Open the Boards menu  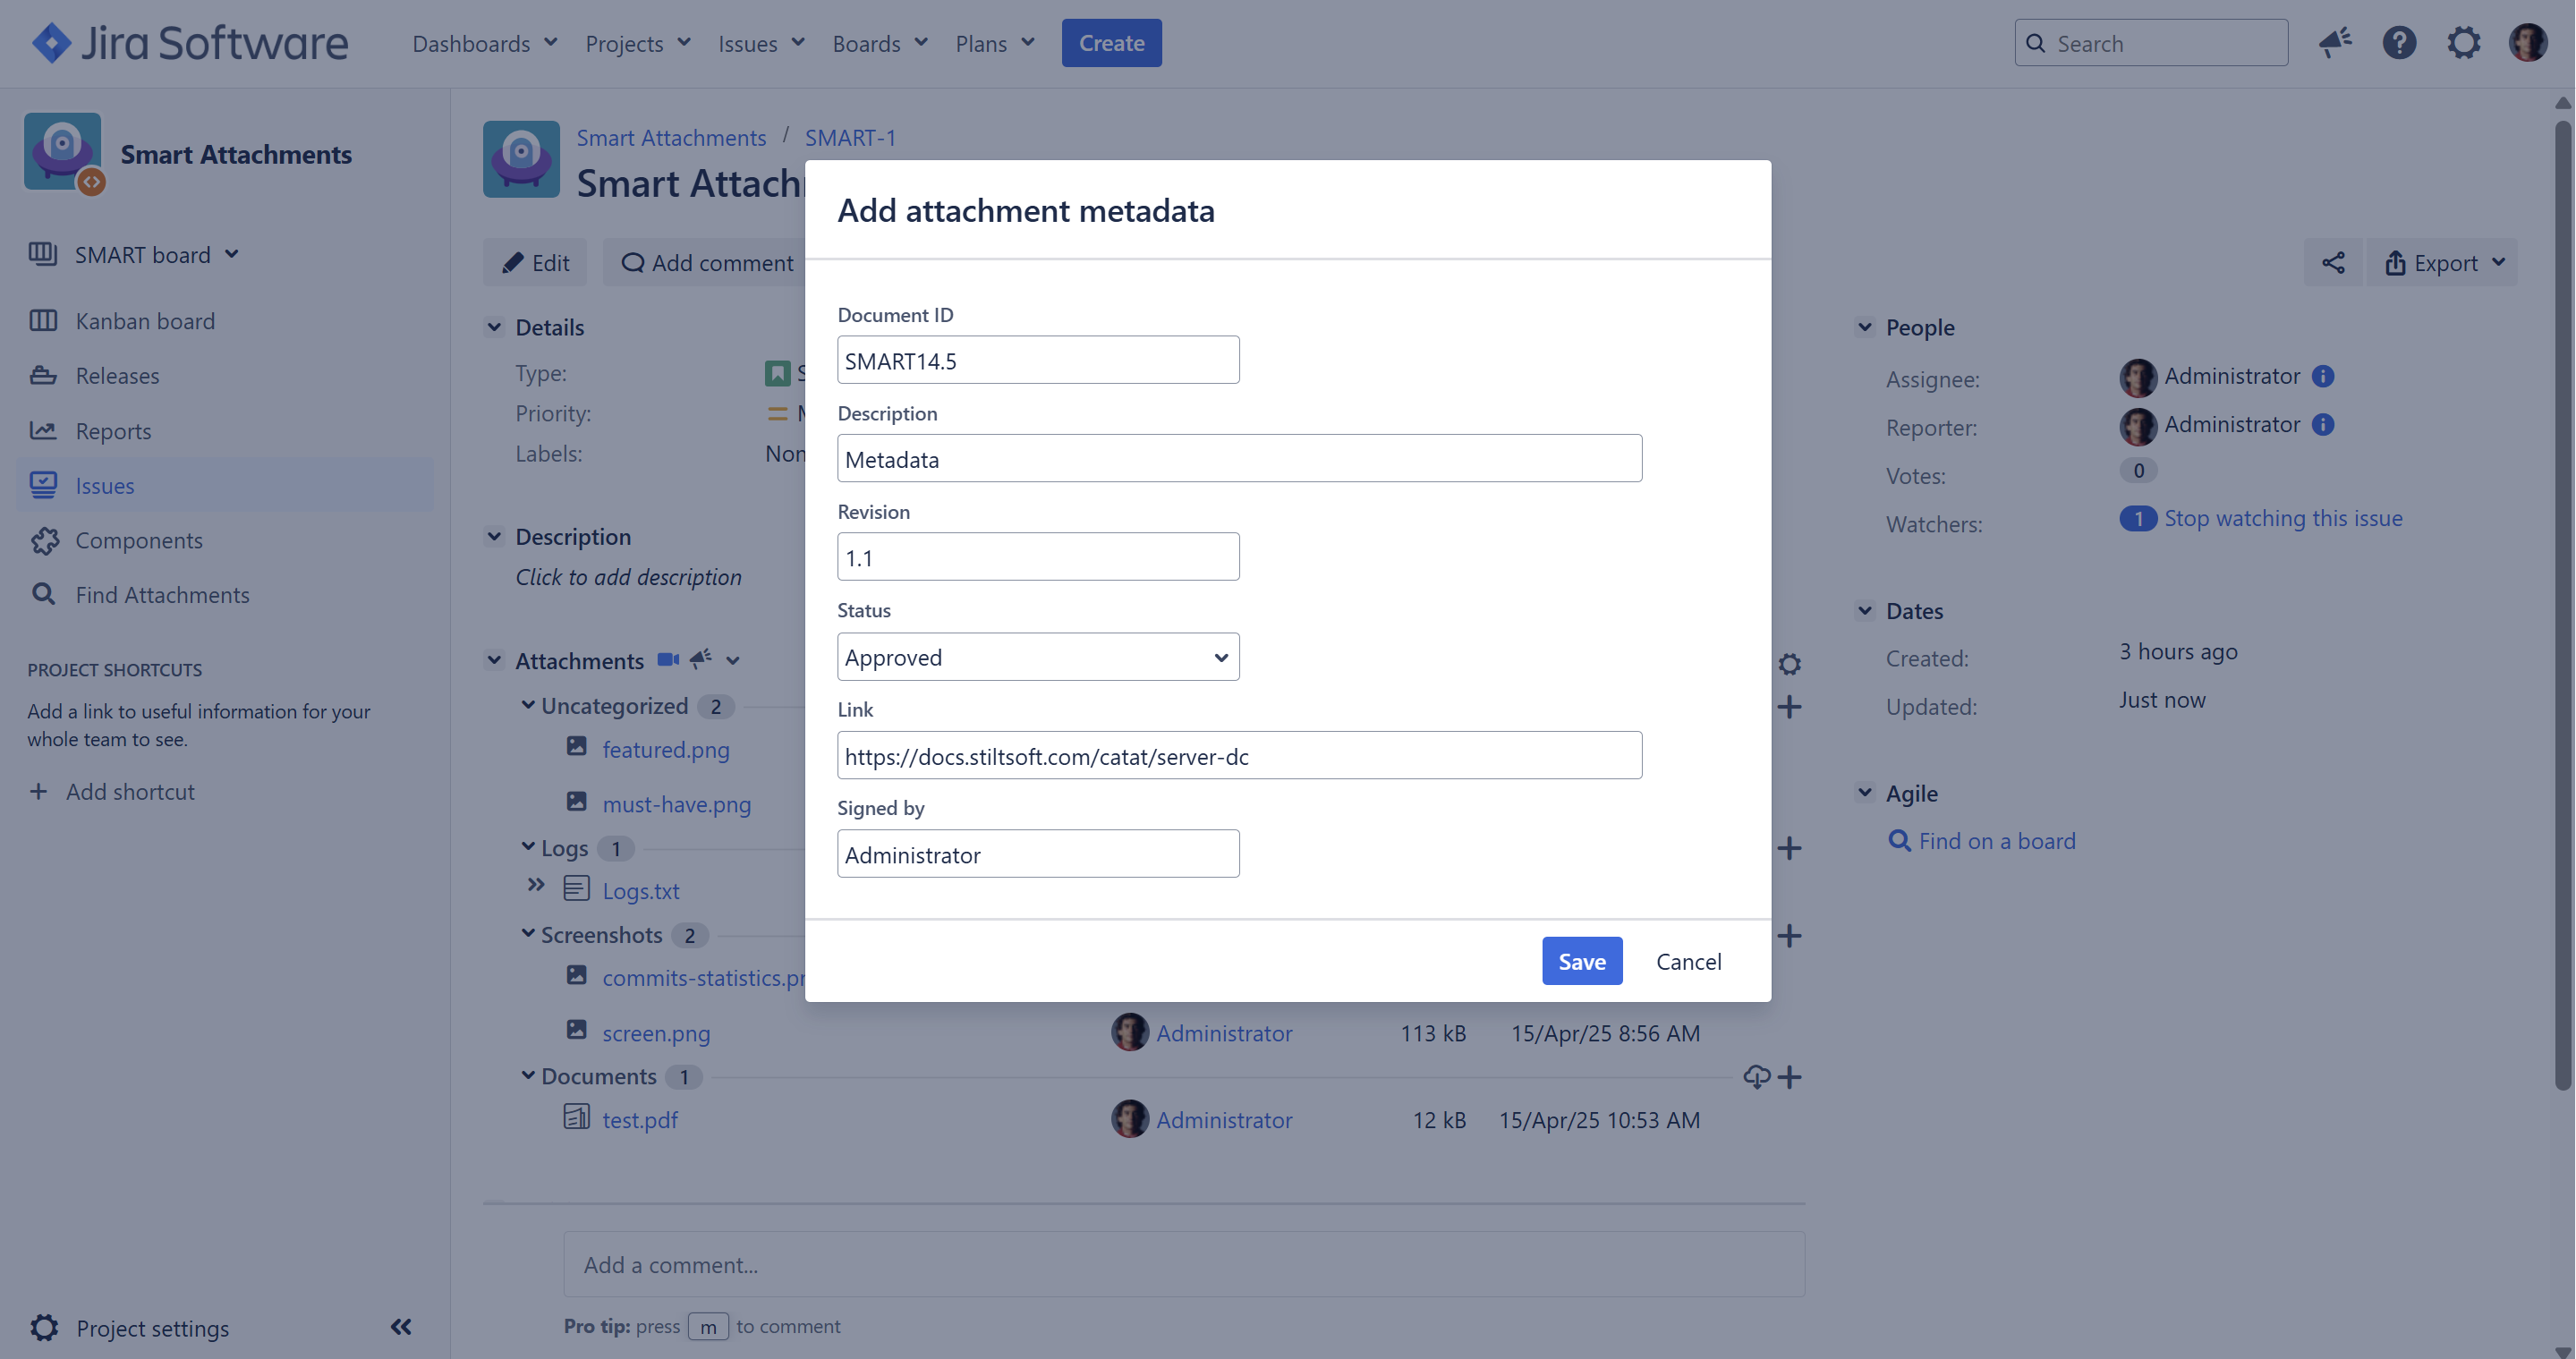click(880, 43)
